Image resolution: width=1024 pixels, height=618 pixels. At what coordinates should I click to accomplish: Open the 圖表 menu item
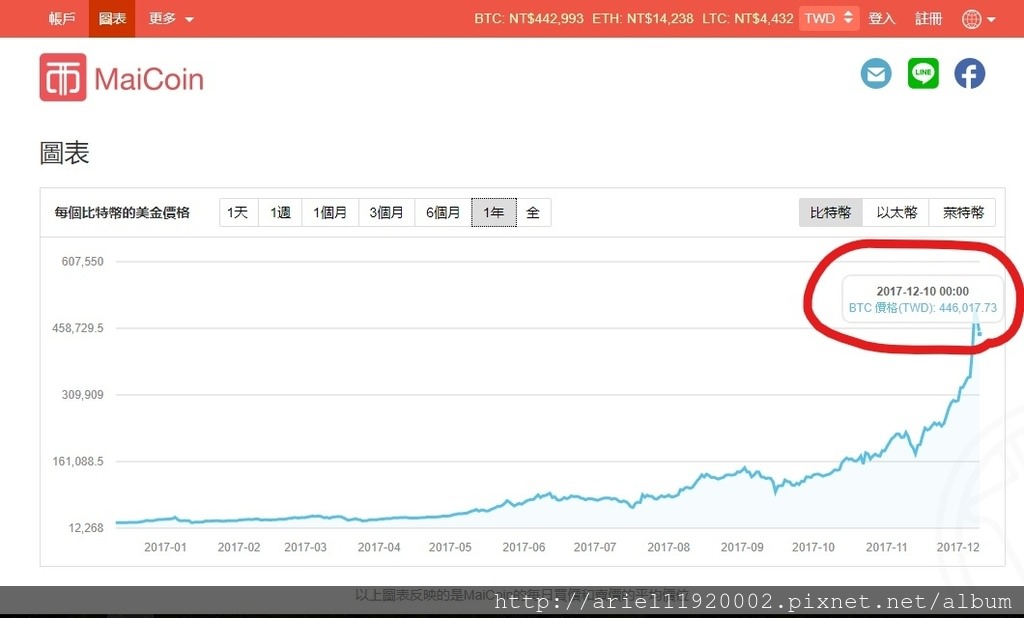112,18
